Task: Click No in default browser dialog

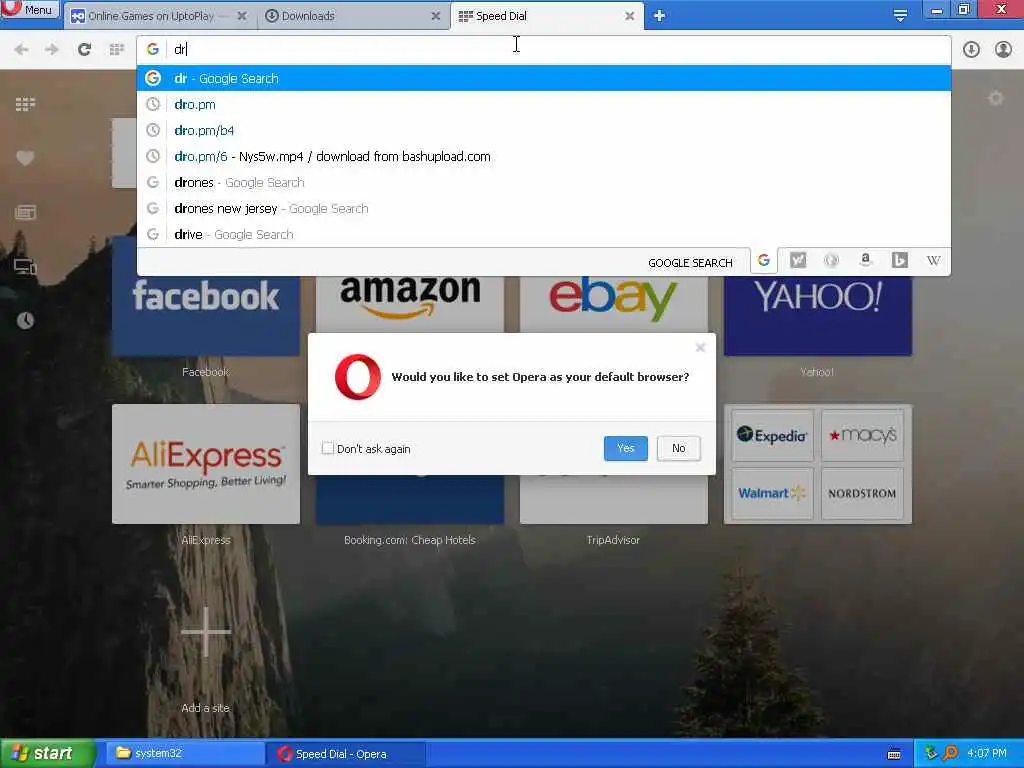Action: [679, 448]
